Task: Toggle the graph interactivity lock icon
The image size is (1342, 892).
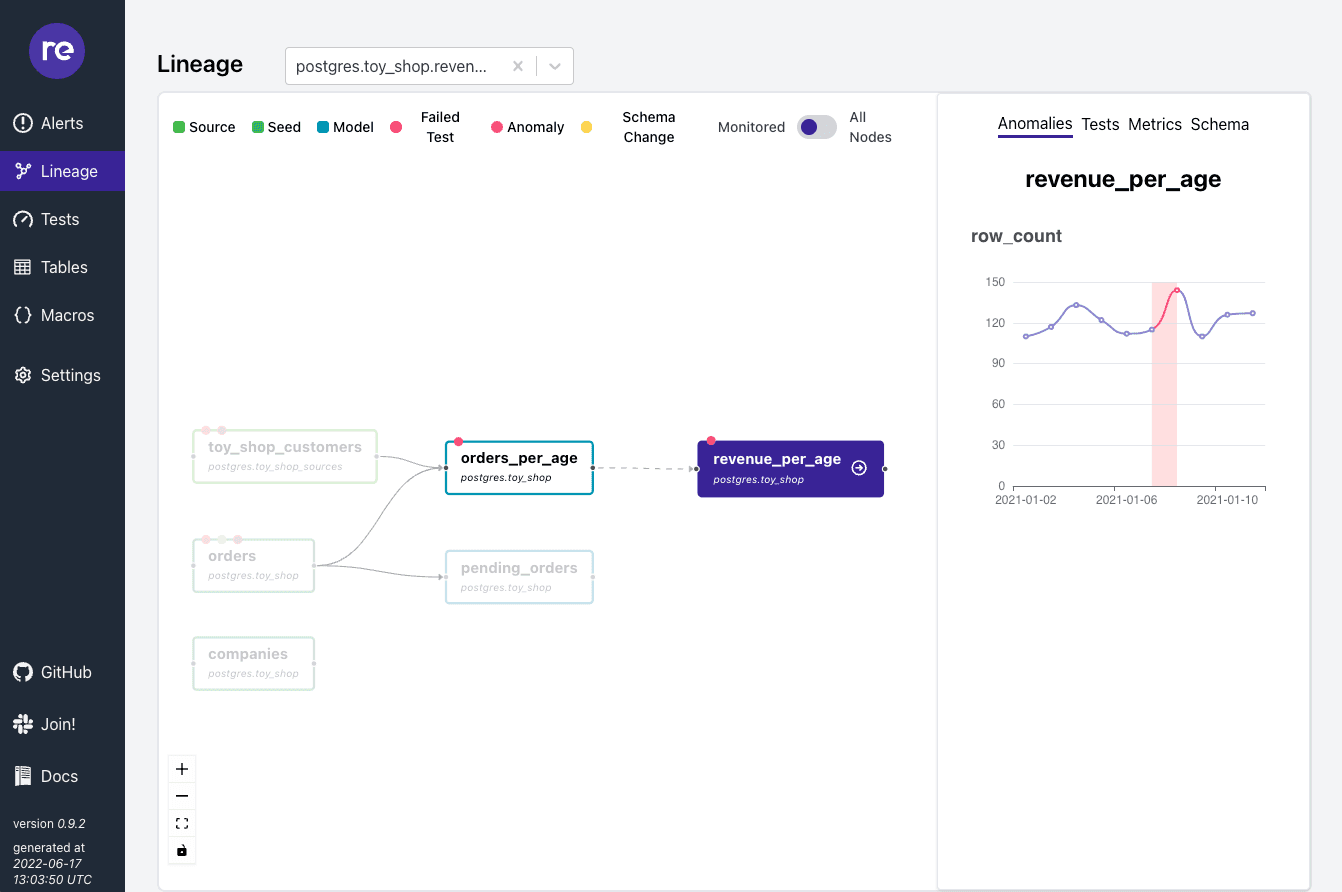Action: [x=182, y=850]
